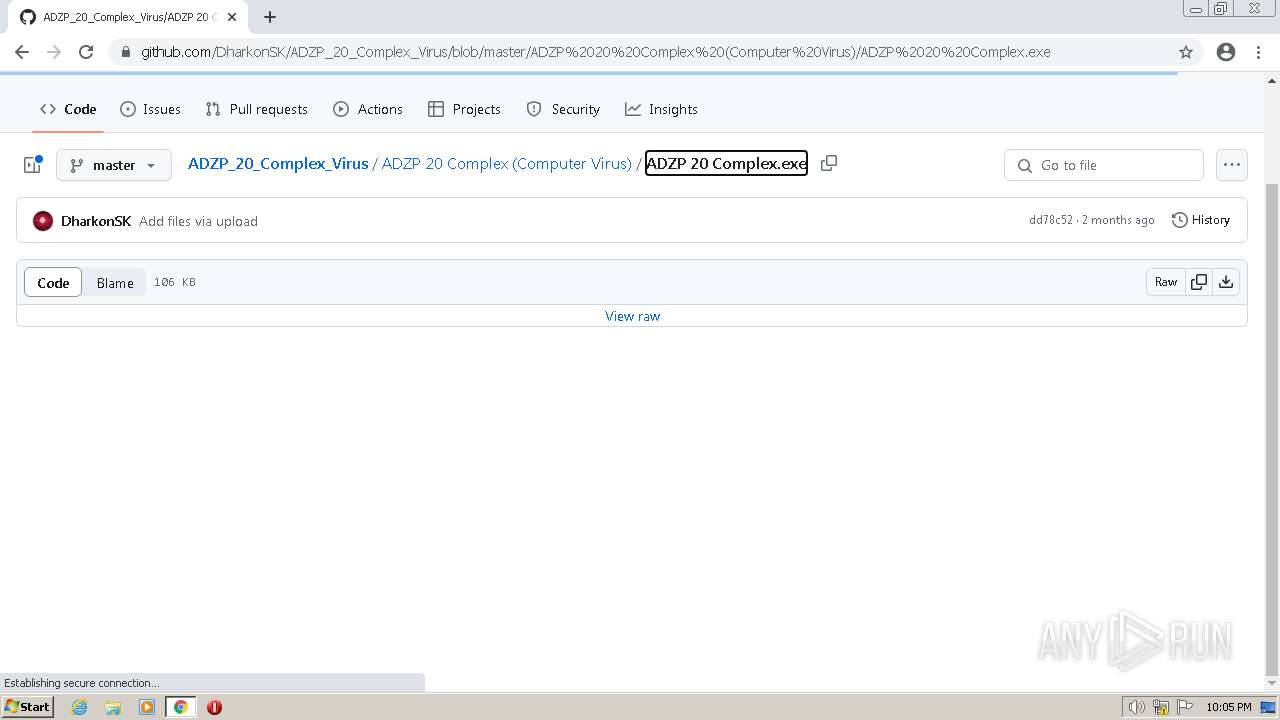Open the Security tab
The height and width of the screenshot is (720, 1280).
[563, 109]
